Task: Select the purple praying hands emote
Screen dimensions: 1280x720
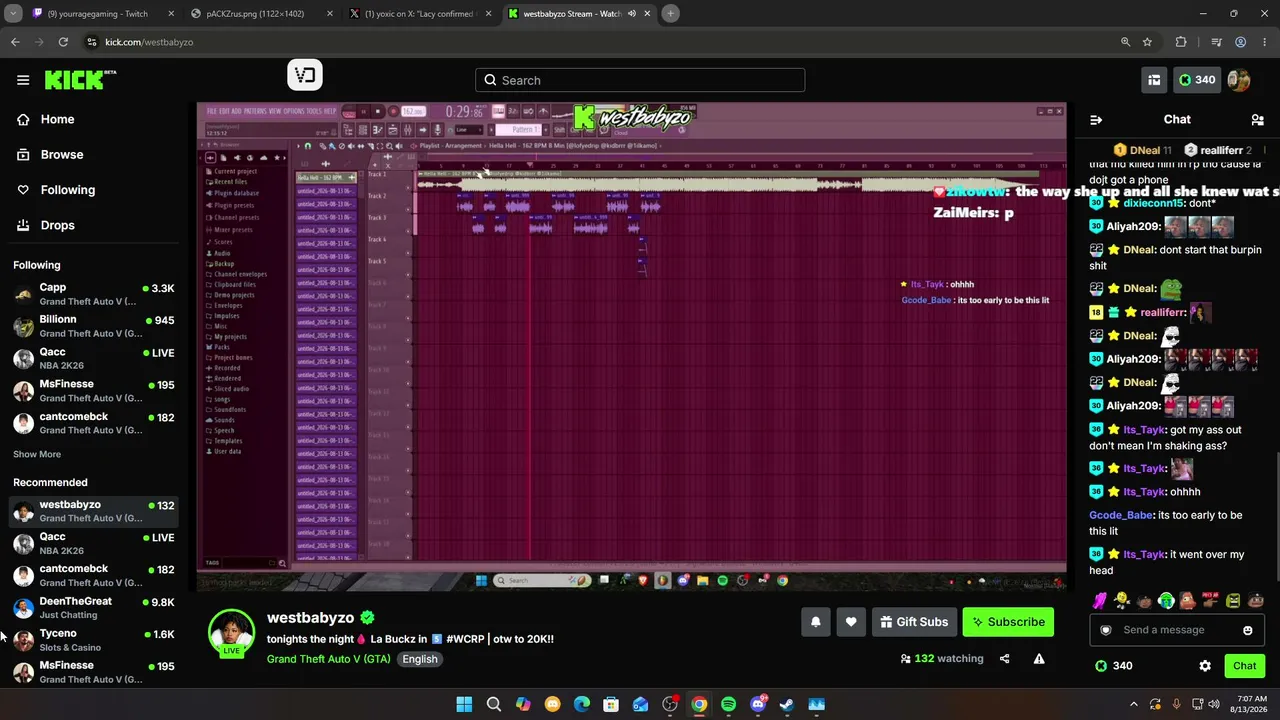Action: 1101,601
